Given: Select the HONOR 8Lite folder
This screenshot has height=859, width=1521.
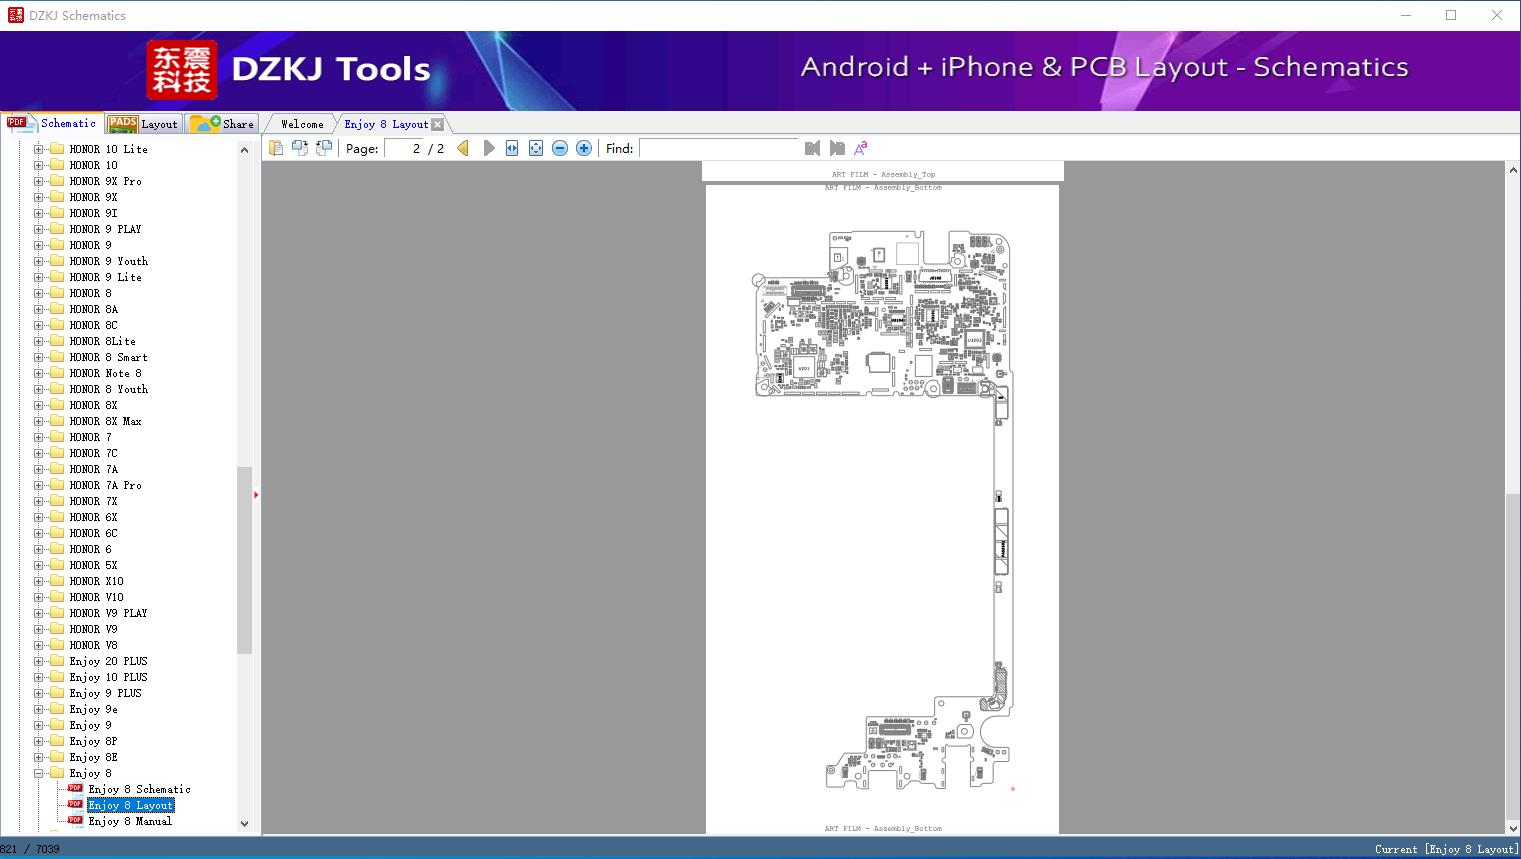Looking at the screenshot, I should click(x=102, y=341).
